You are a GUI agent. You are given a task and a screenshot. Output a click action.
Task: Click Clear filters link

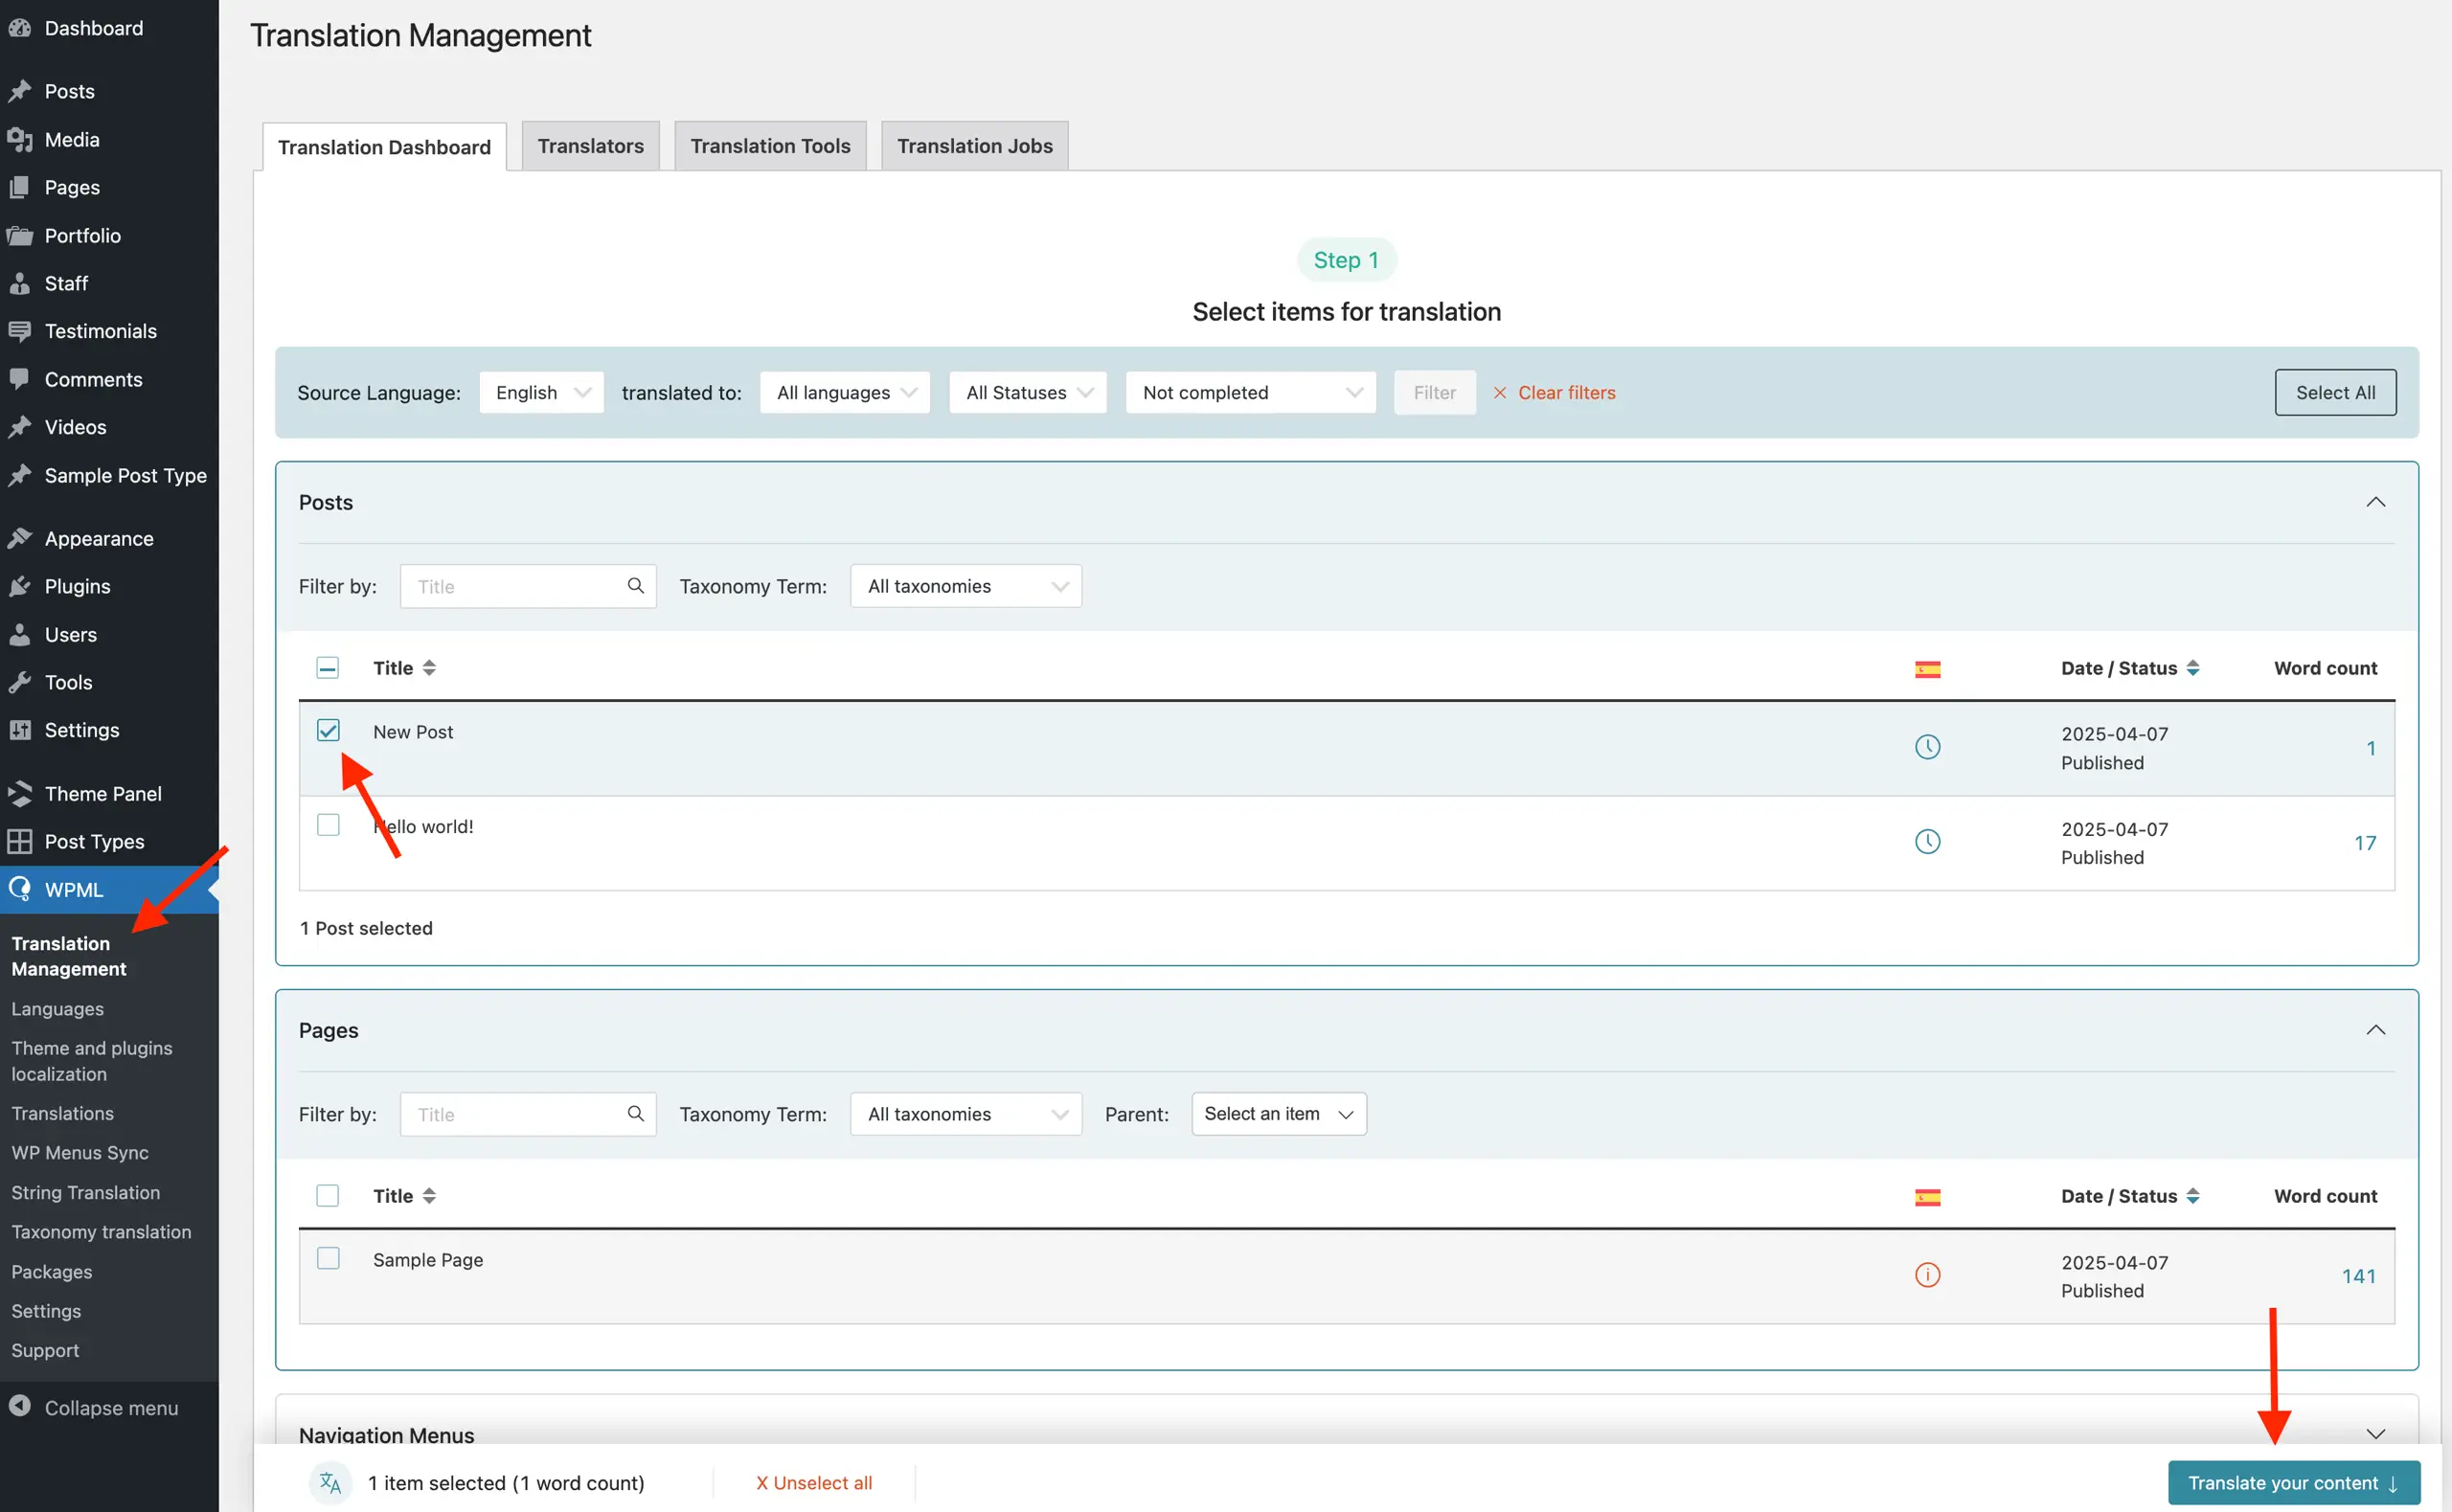1554,392
